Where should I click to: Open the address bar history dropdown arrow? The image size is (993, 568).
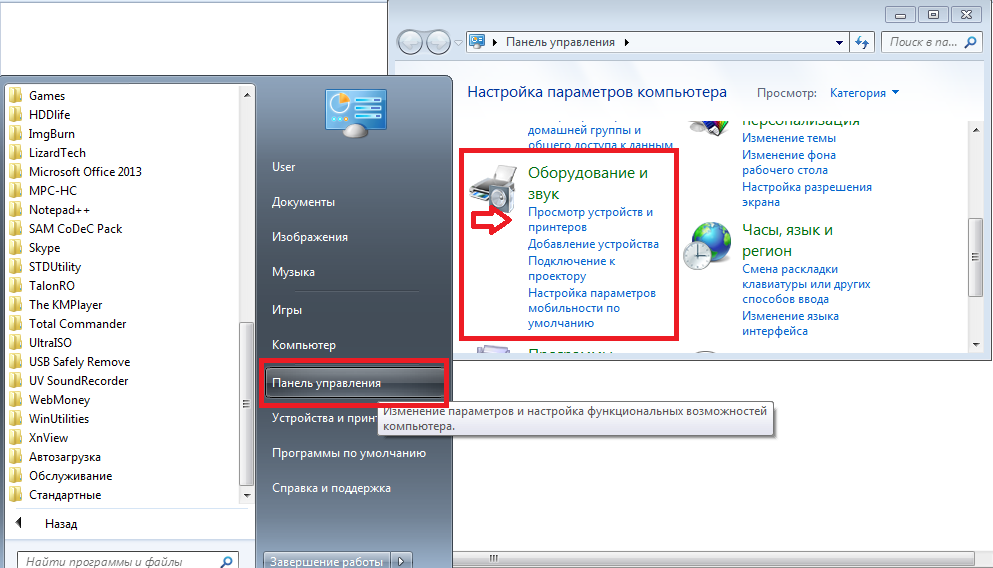tap(839, 42)
